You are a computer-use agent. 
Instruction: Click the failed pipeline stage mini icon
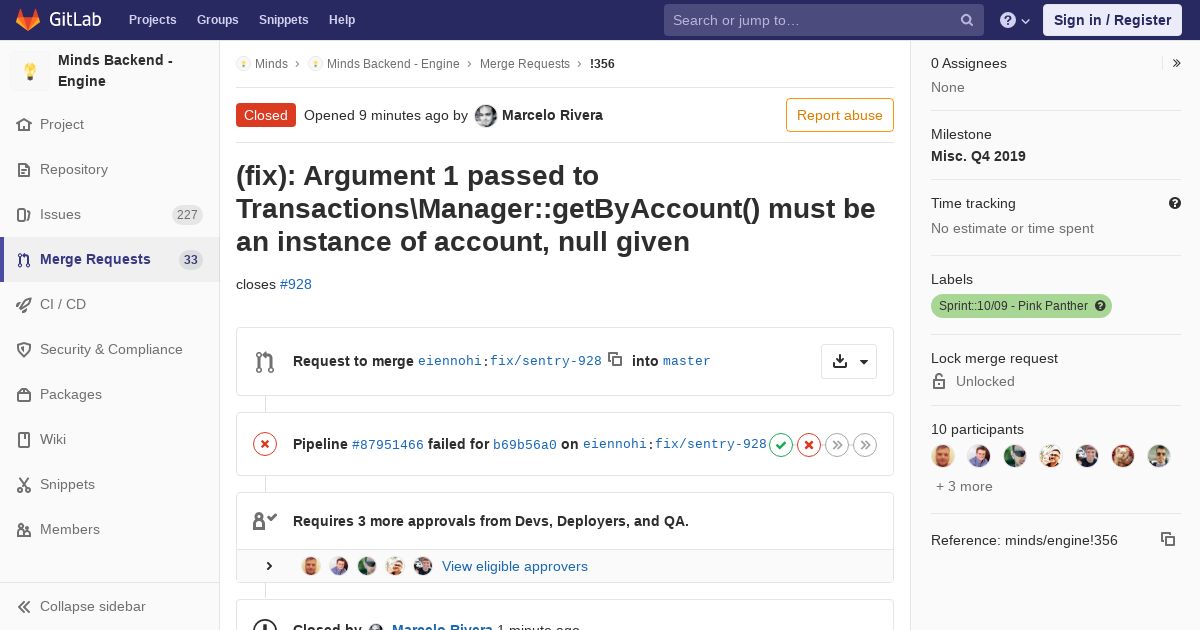click(x=809, y=444)
